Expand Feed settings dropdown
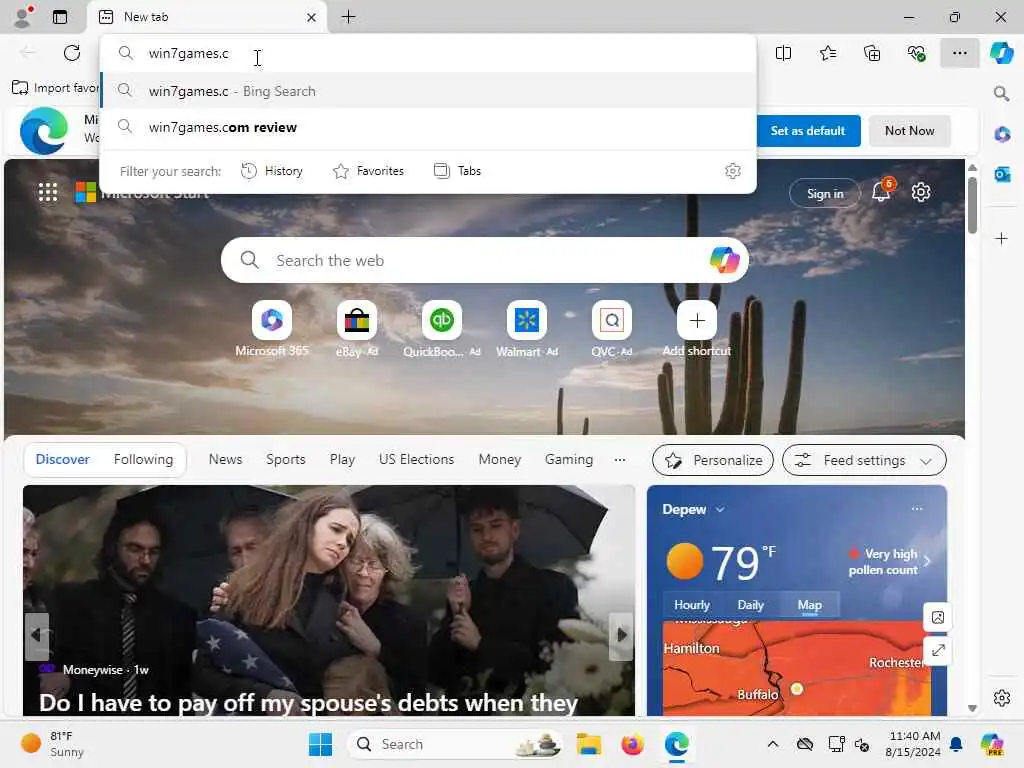Screen dimensions: 1024x768 click(x=864, y=460)
